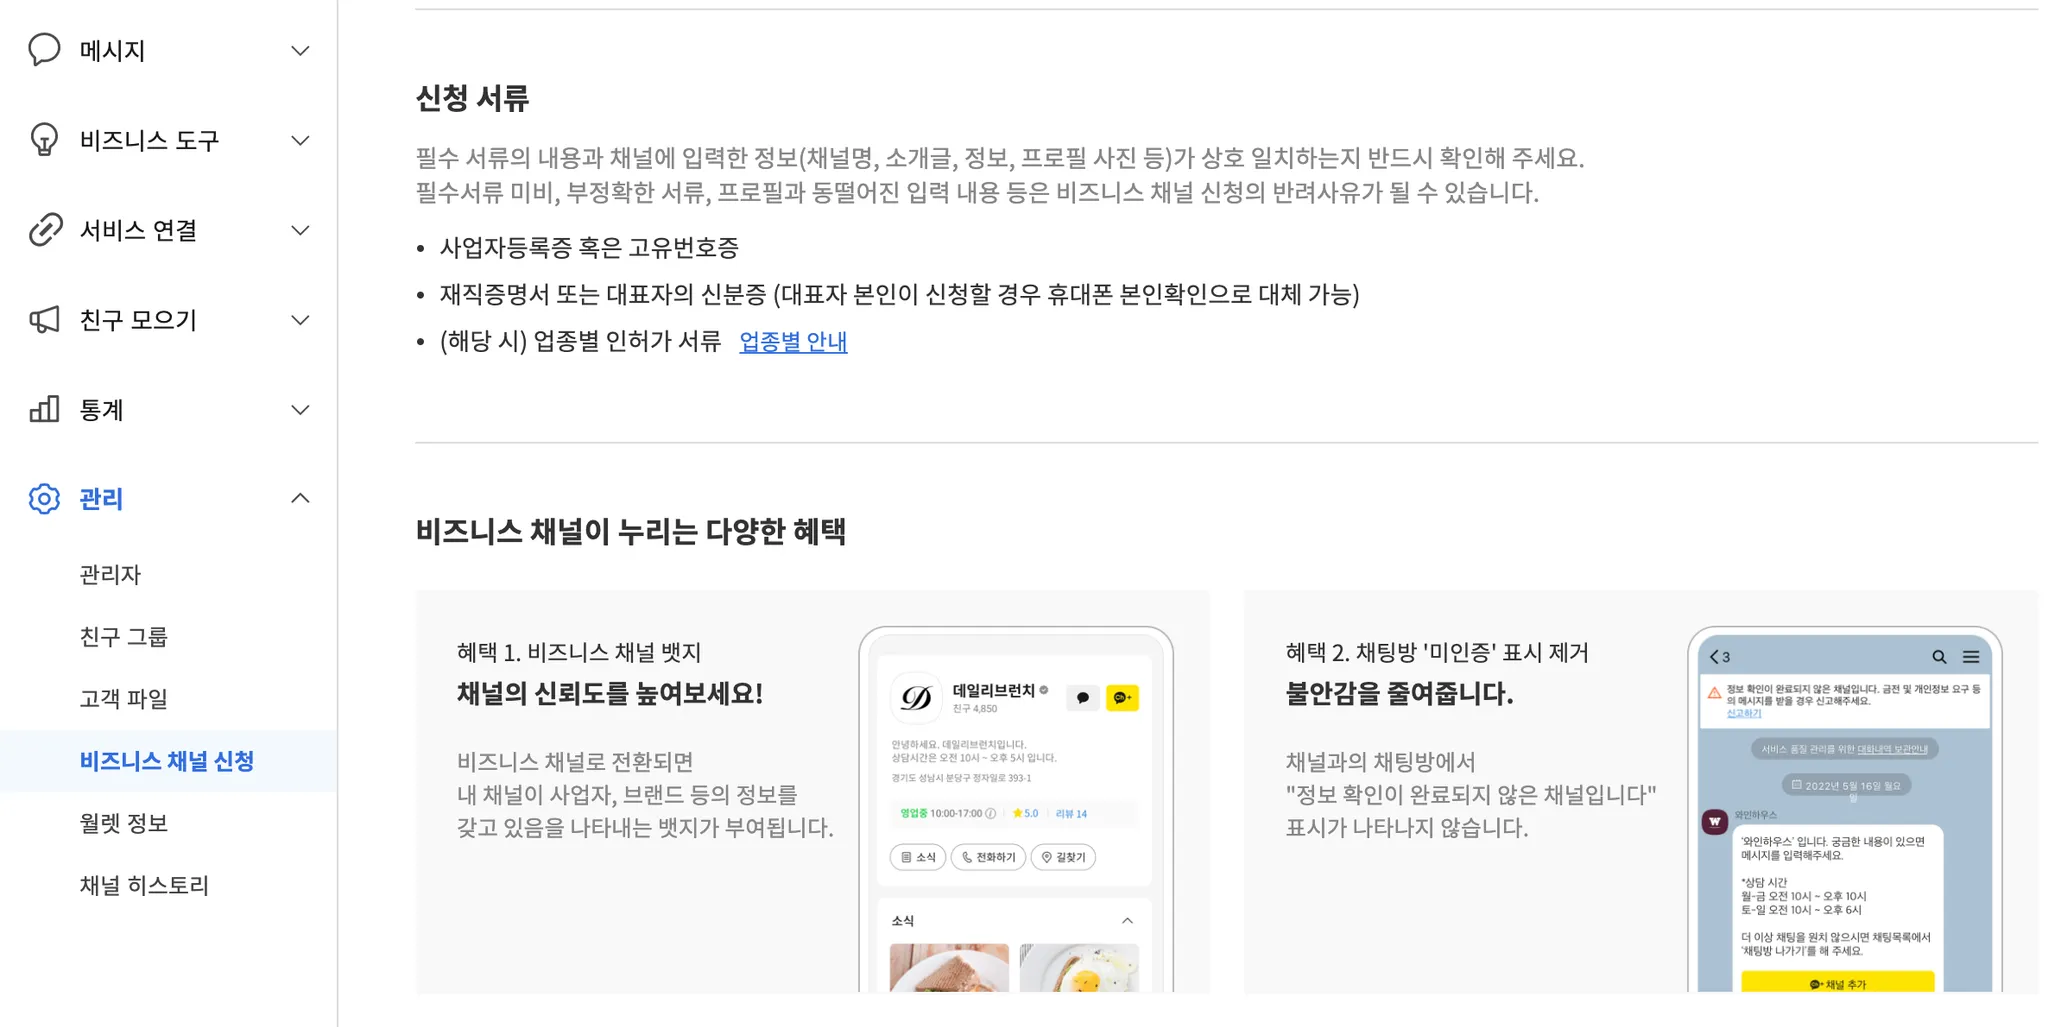Expand the 비즈니스 도구 chevron
This screenshot has width=2048, height=1027.
tap(300, 141)
